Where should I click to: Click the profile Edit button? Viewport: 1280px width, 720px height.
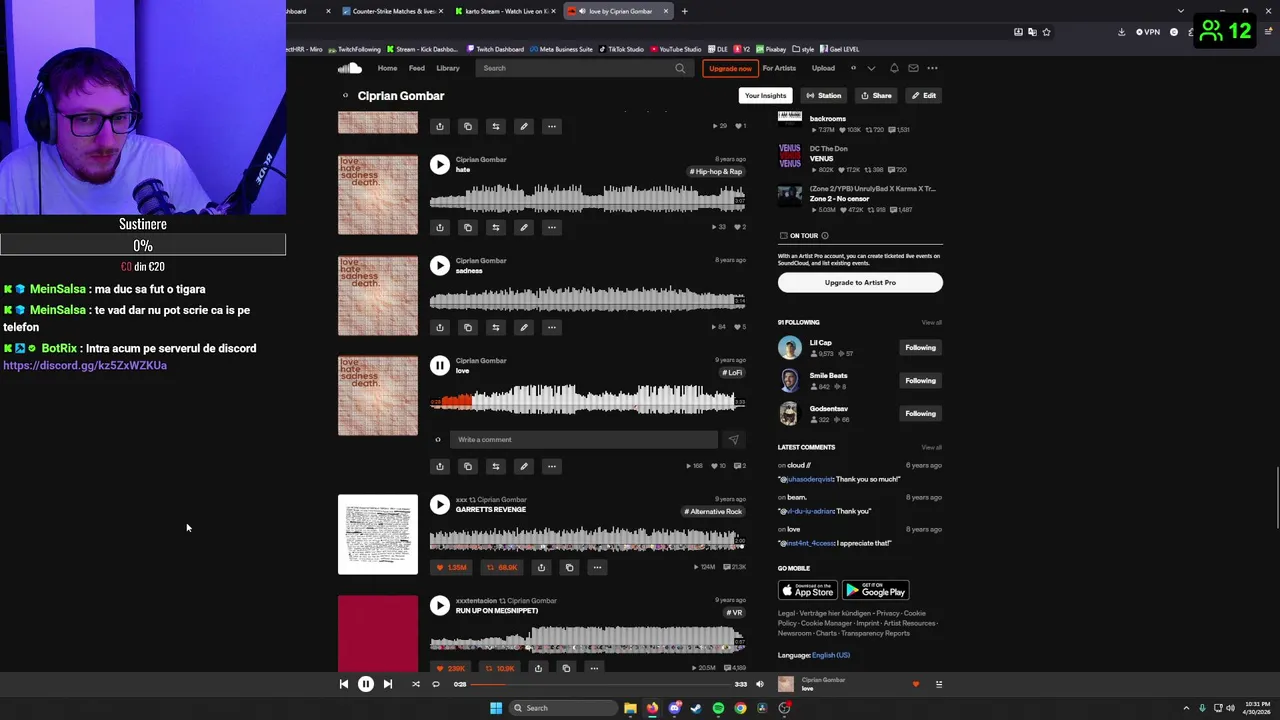pos(923,96)
